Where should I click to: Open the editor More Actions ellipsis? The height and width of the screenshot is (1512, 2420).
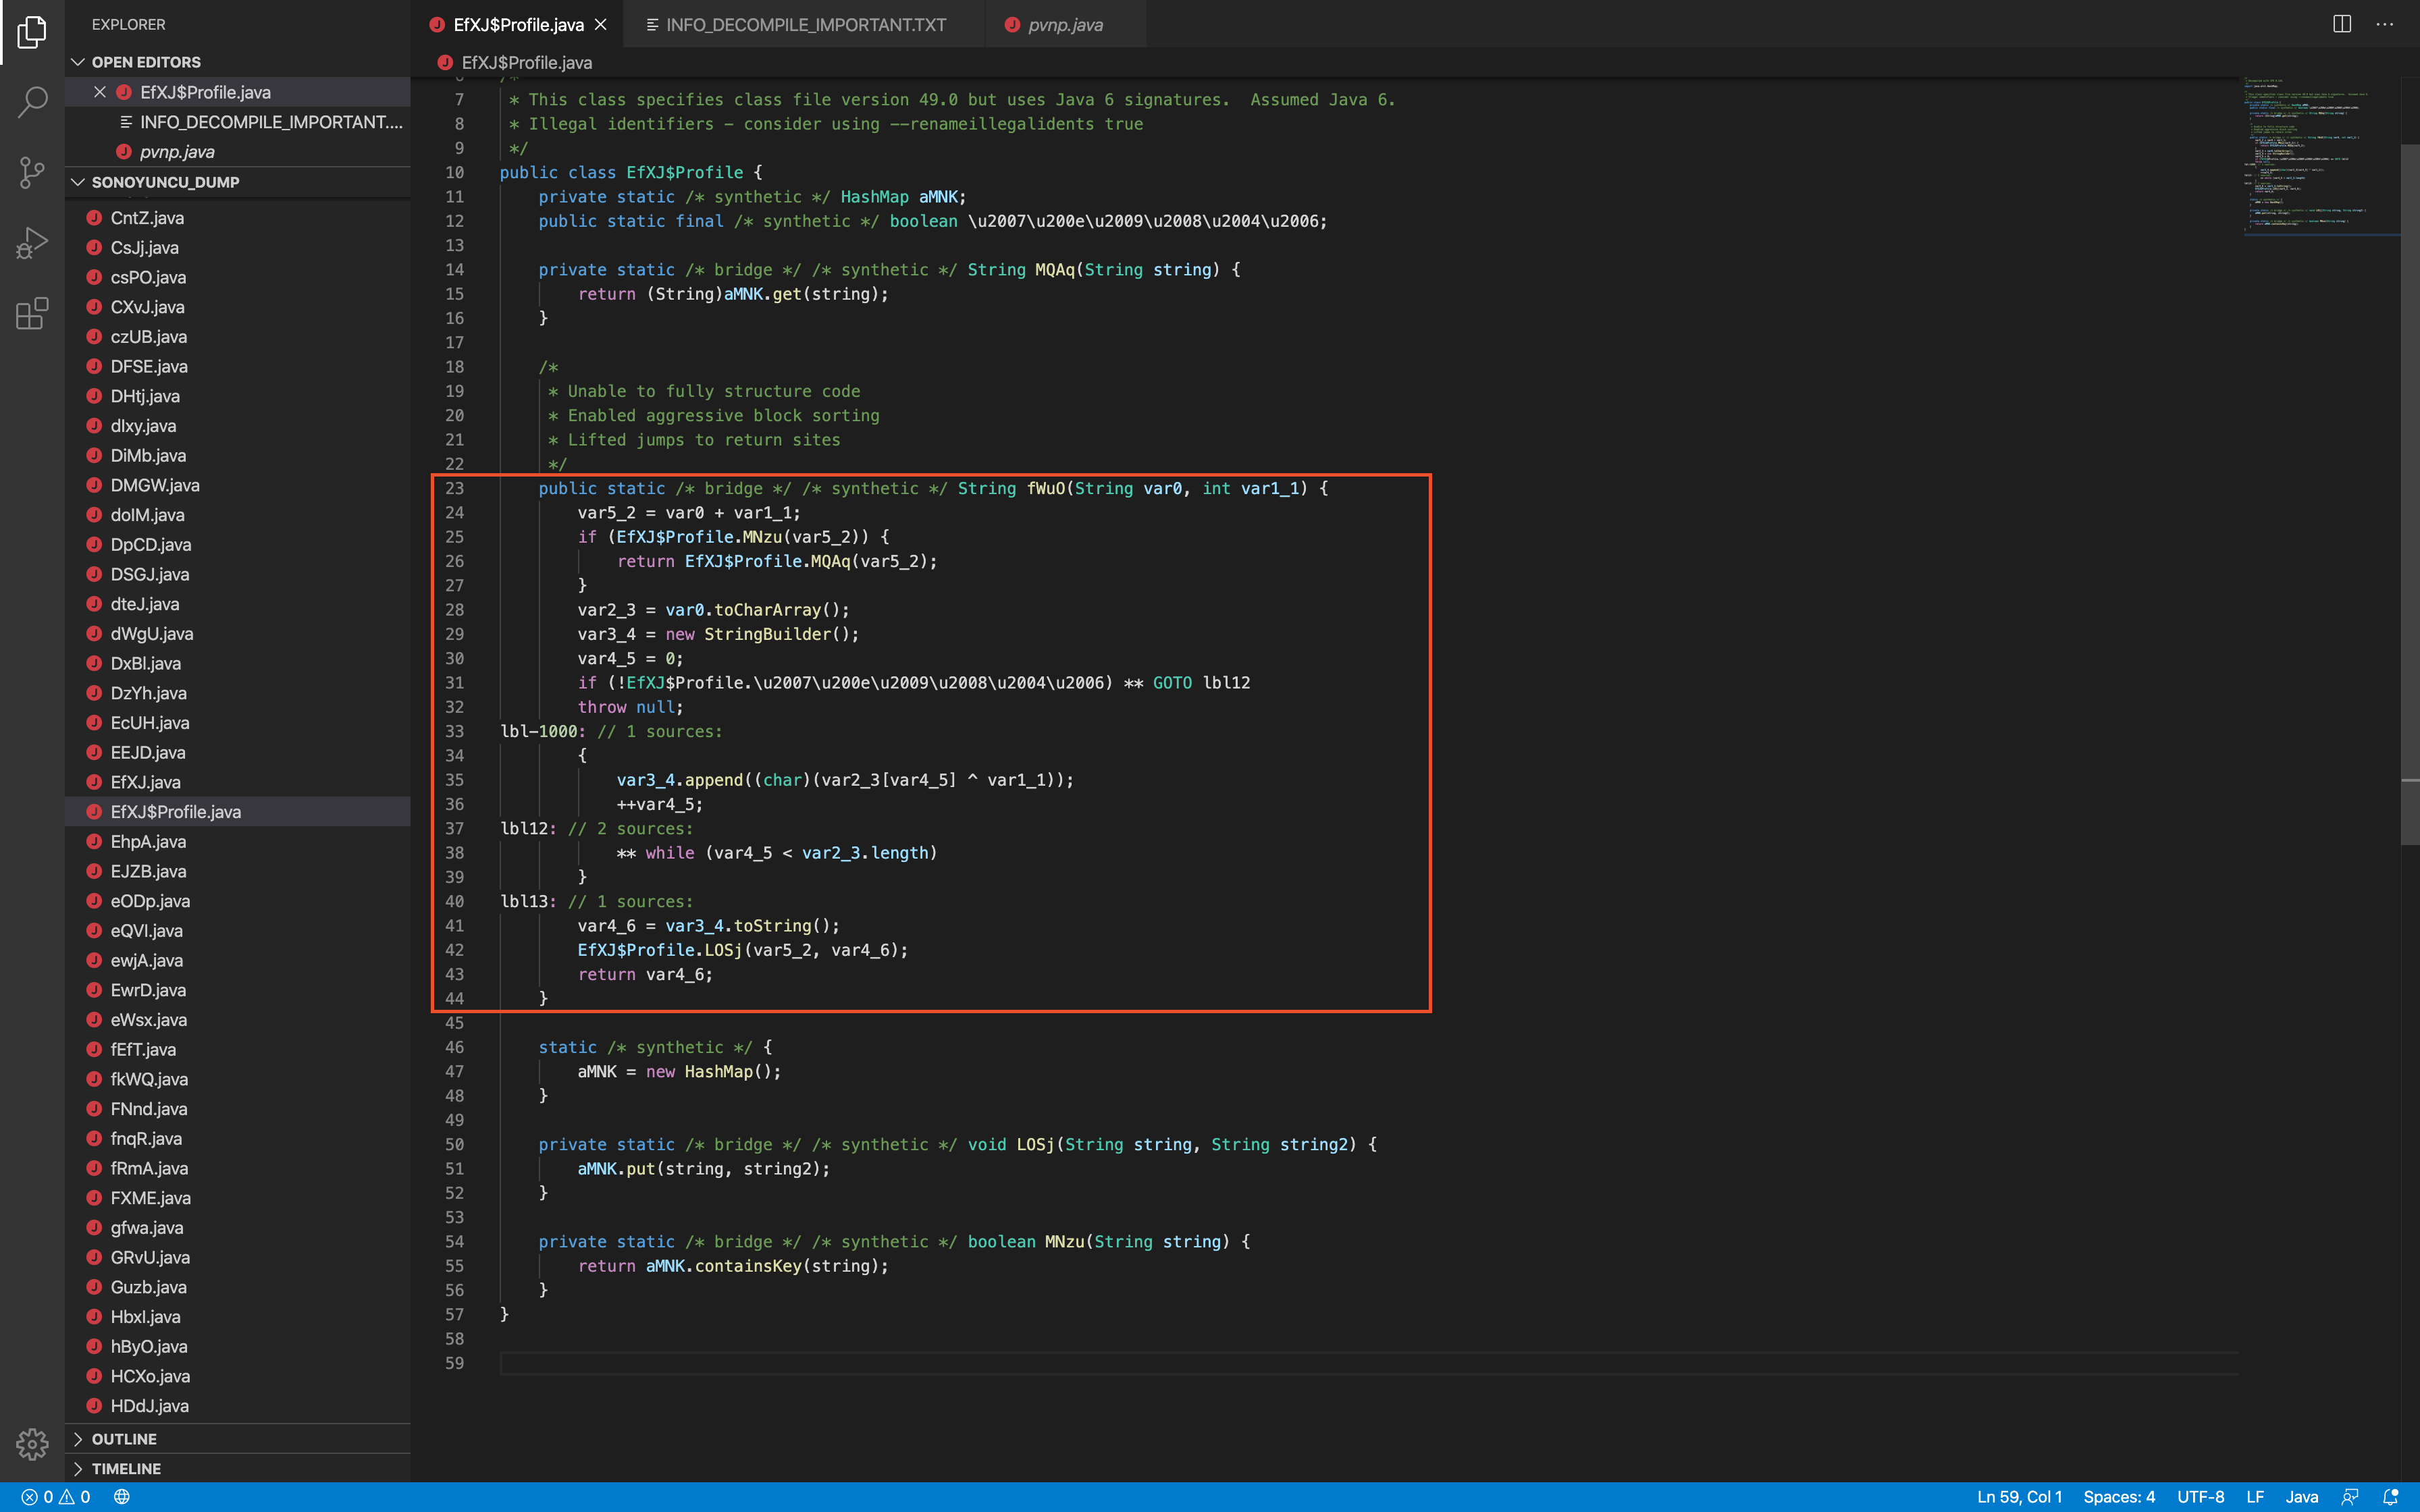pyautogui.click(x=2385, y=24)
